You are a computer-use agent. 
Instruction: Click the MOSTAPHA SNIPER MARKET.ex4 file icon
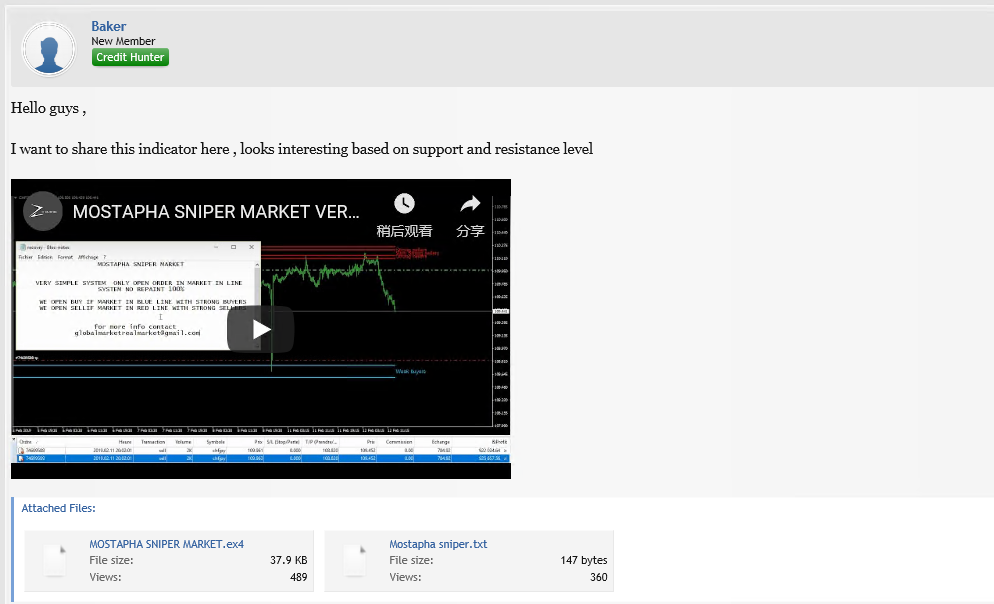pos(55,560)
